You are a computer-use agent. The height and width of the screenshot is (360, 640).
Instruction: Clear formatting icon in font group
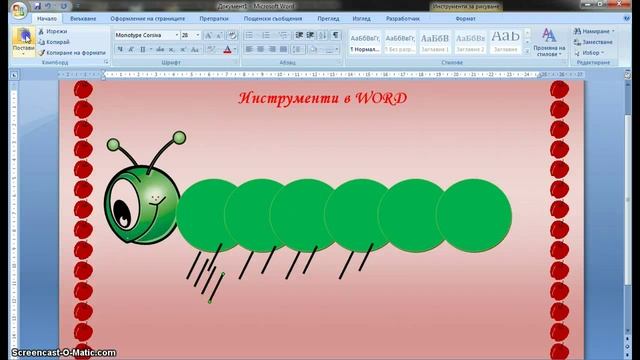click(x=232, y=36)
